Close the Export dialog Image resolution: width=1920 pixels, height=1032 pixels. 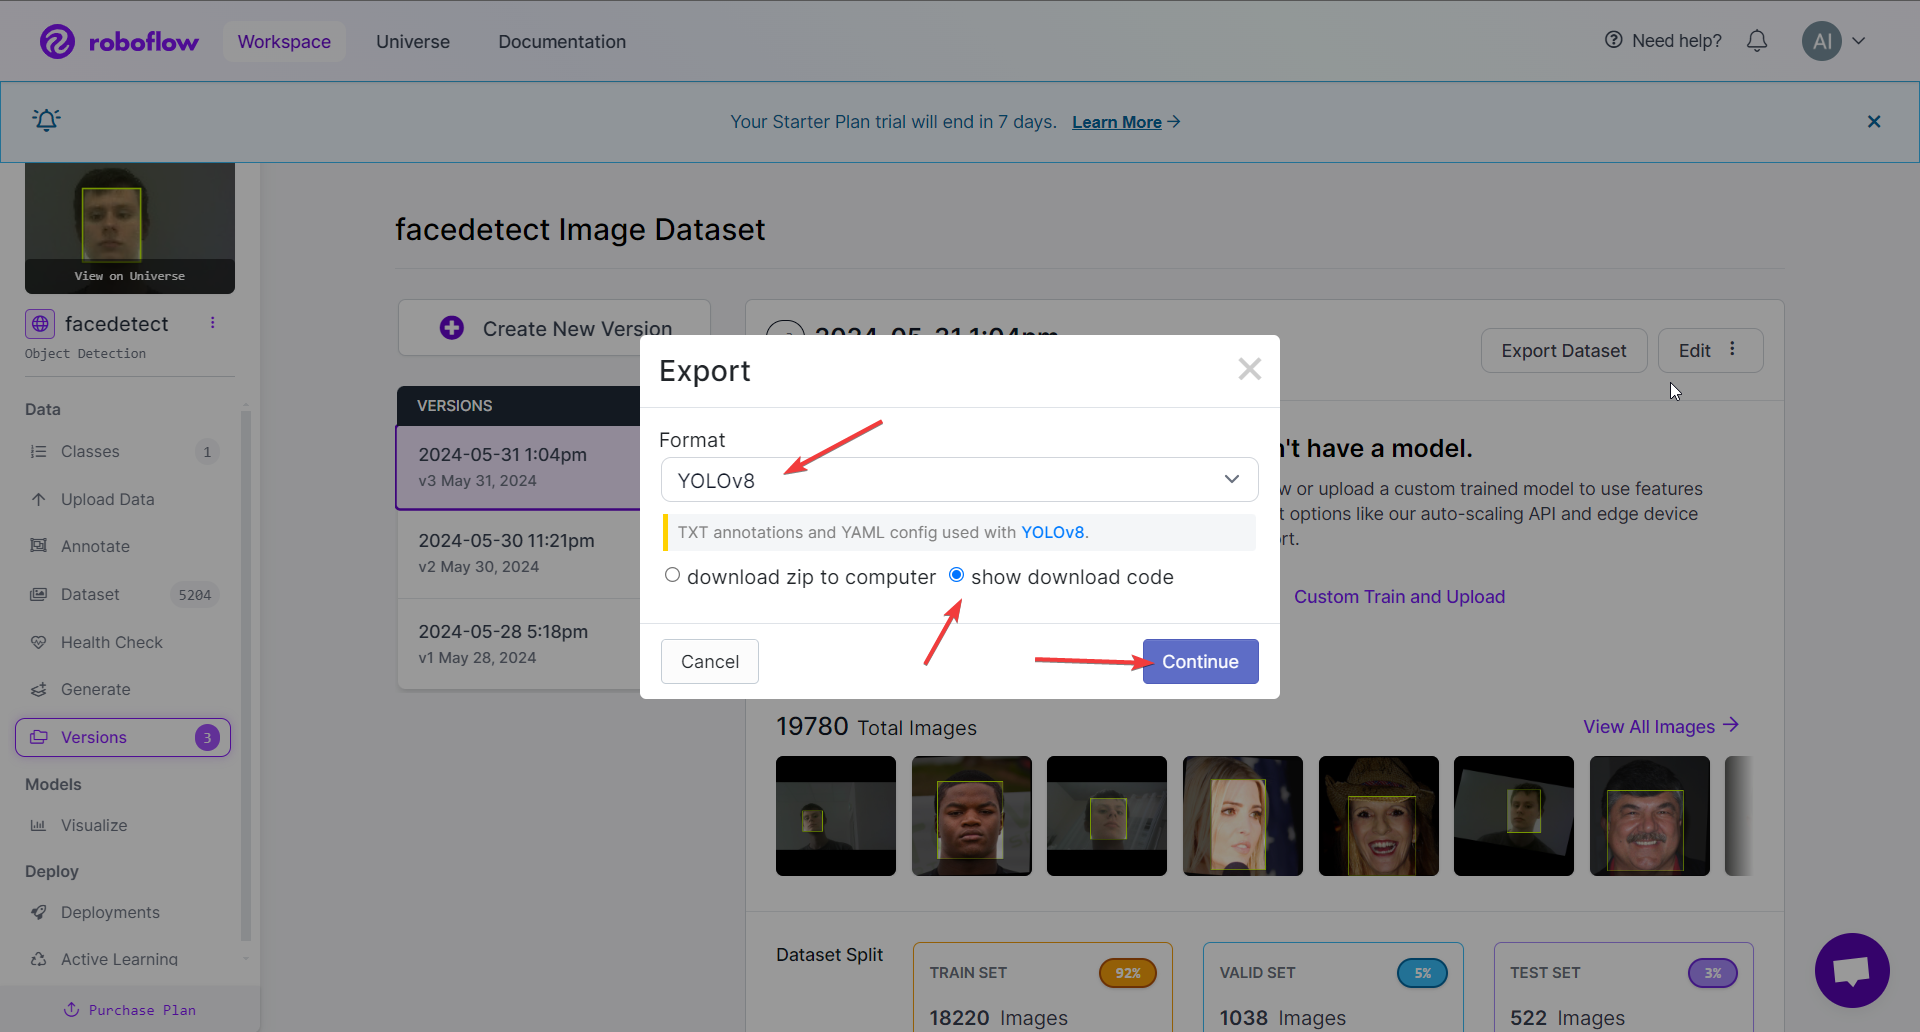point(1250,369)
